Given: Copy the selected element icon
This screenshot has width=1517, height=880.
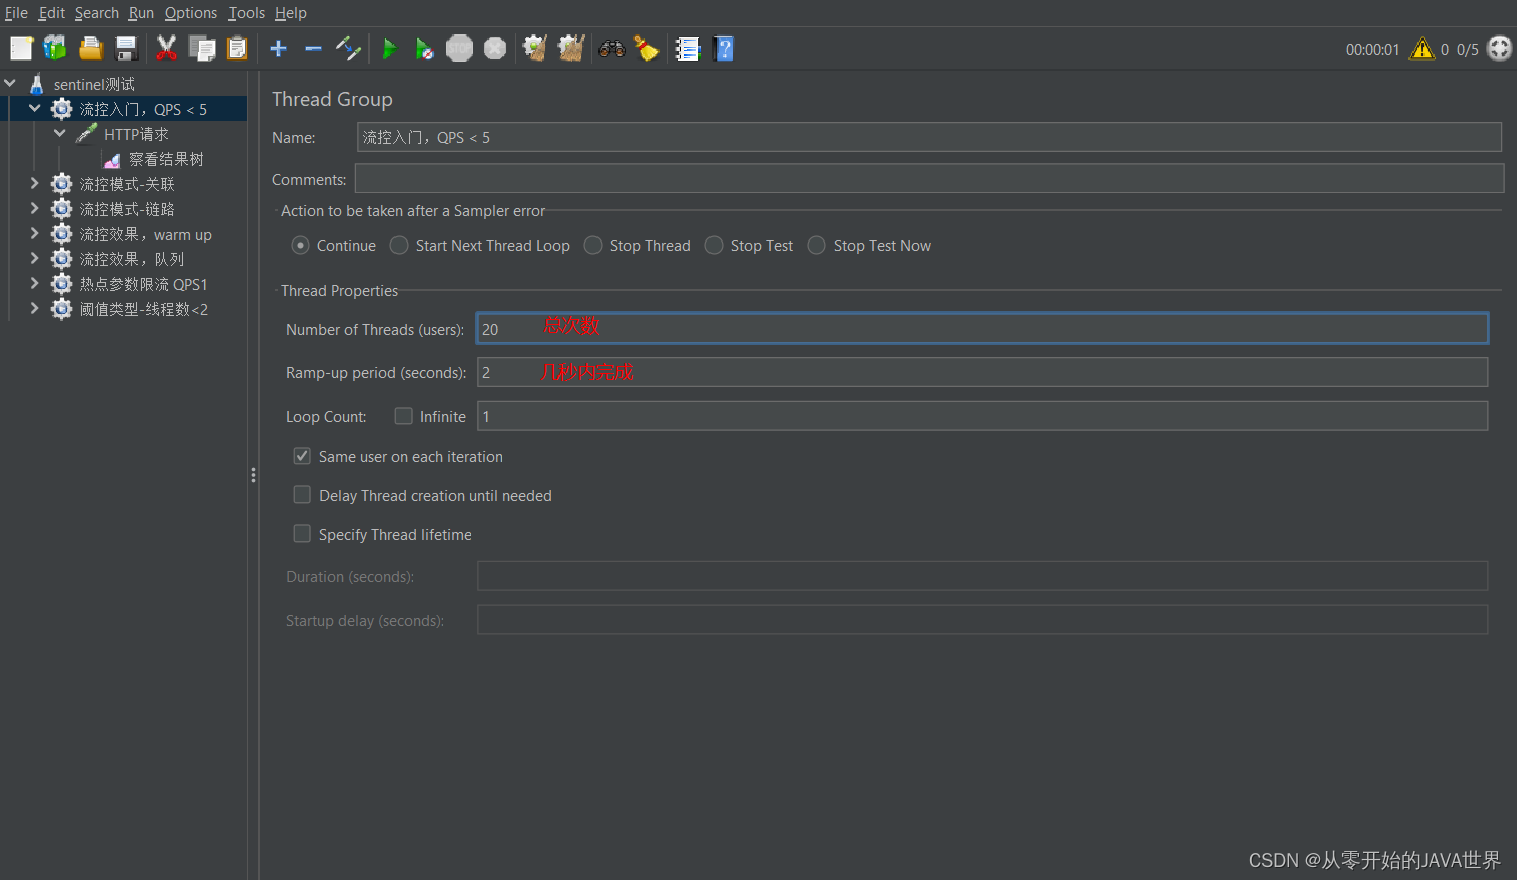Looking at the screenshot, I should click(x=202, y=48).
